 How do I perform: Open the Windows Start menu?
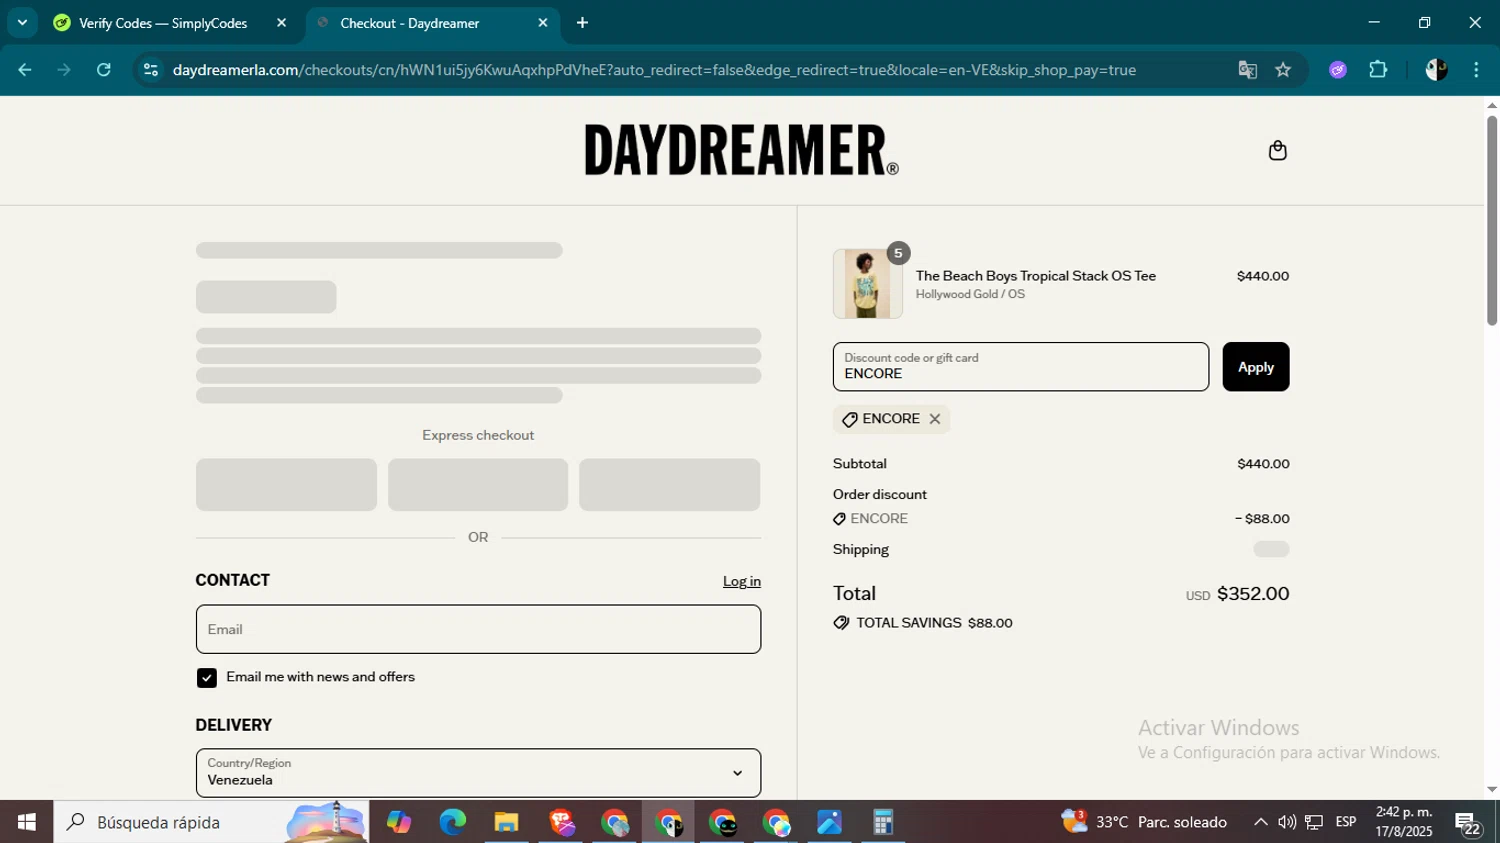tap(27, 822)
